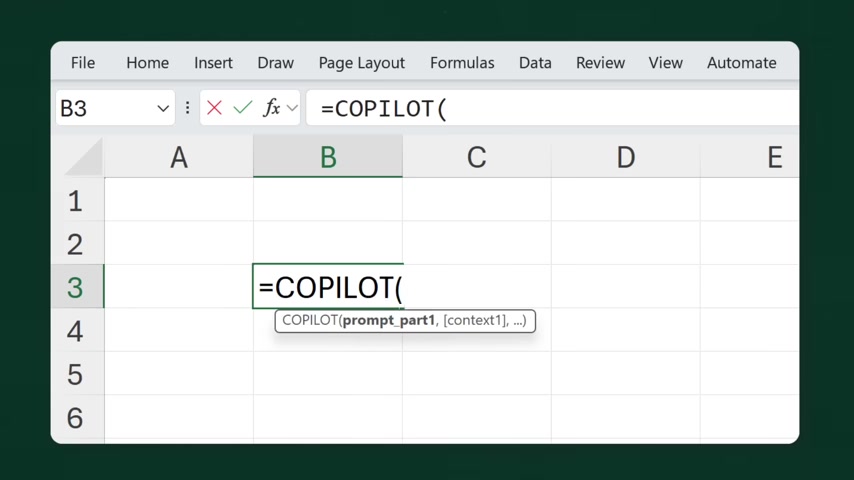Open the Page Layout tab
854x480 pixels.
[361, 63]
